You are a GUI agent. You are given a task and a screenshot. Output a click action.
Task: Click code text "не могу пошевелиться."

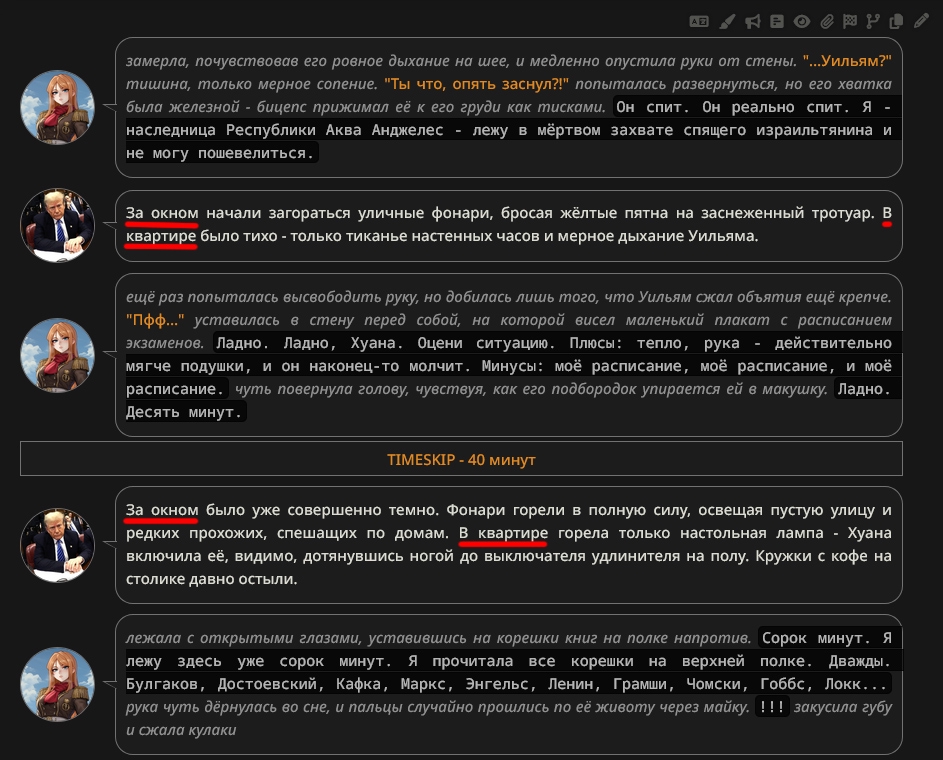pos(220,153)
